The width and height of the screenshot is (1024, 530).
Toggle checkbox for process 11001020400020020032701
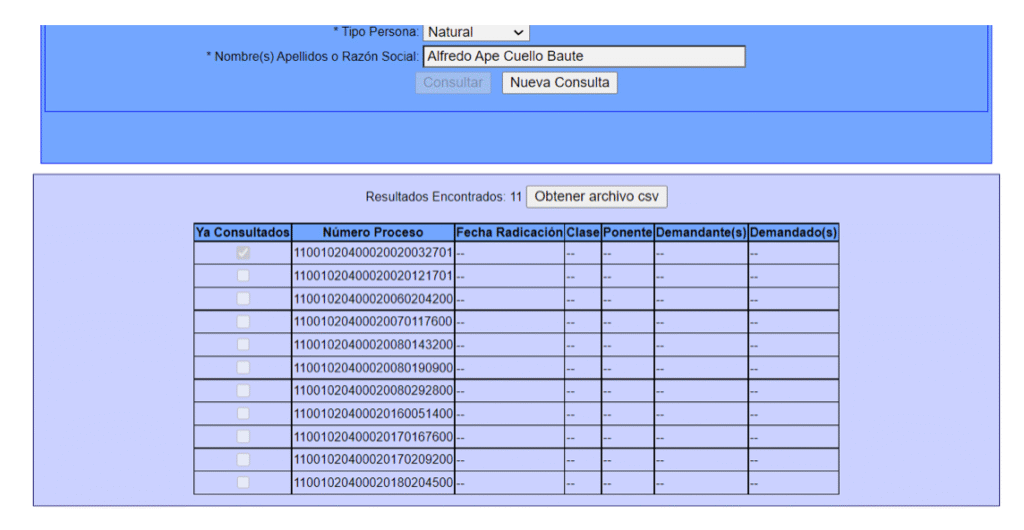click(x=243, y=253)
